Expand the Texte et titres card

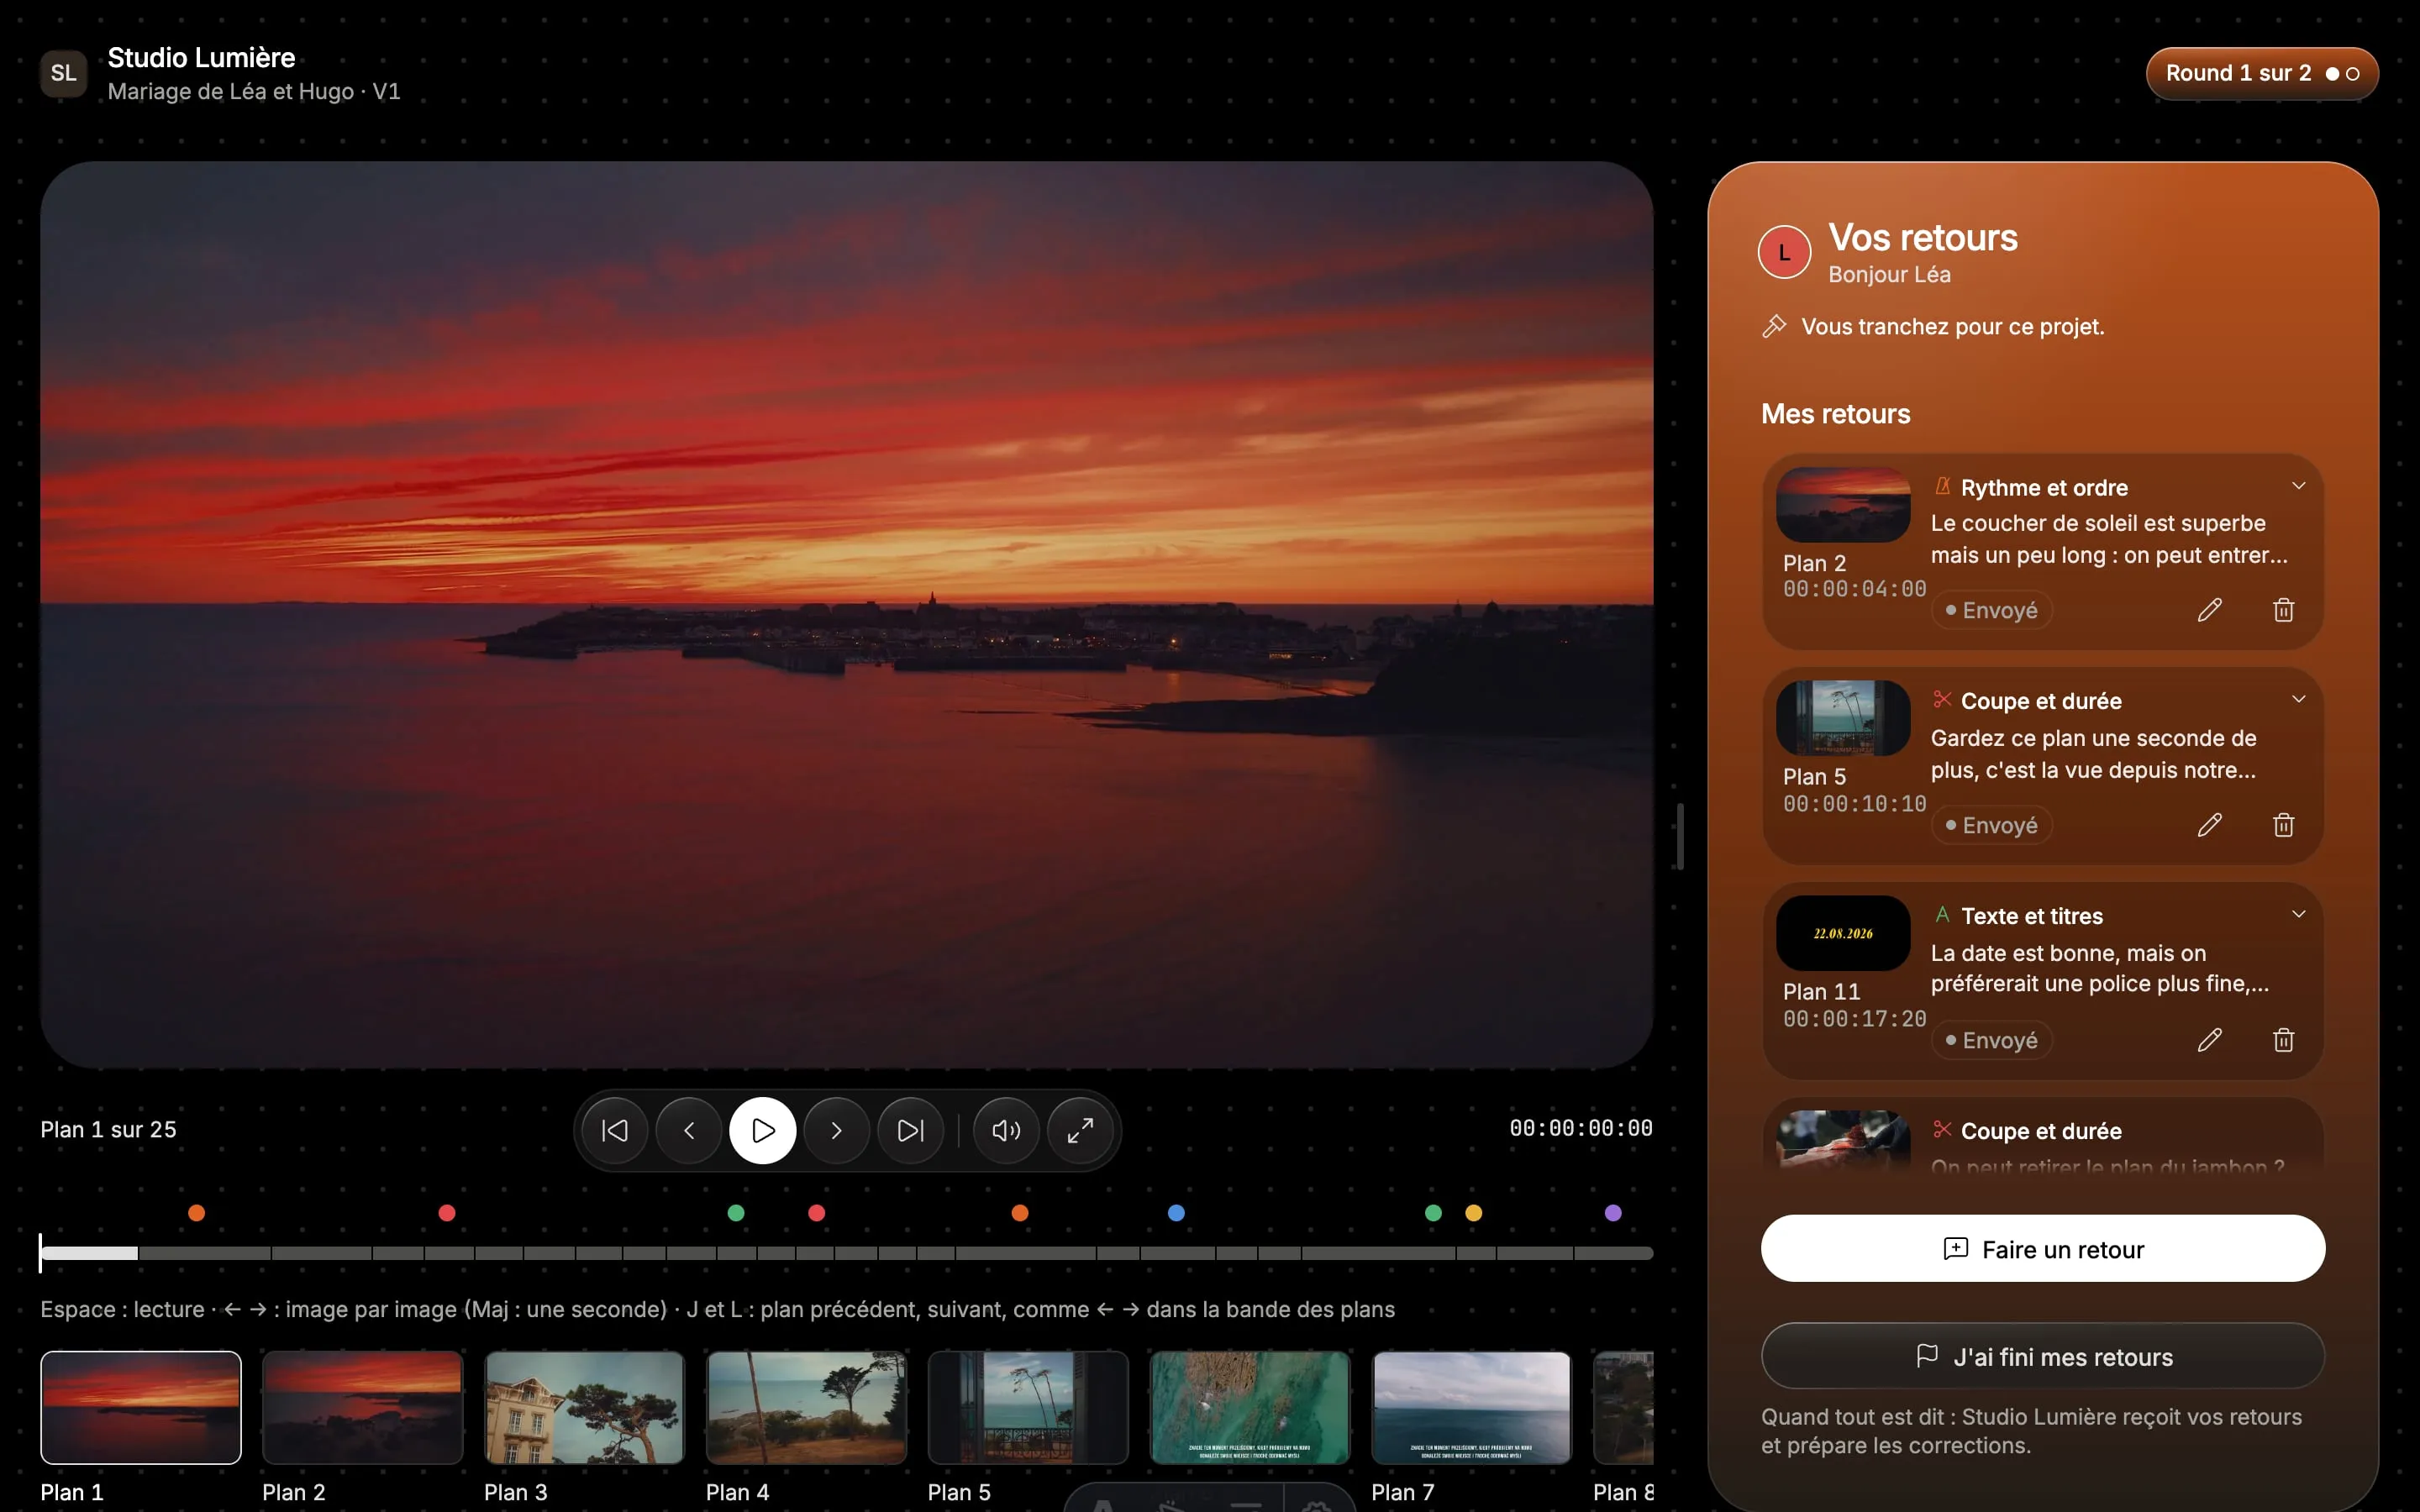(x=2298, y=914)
